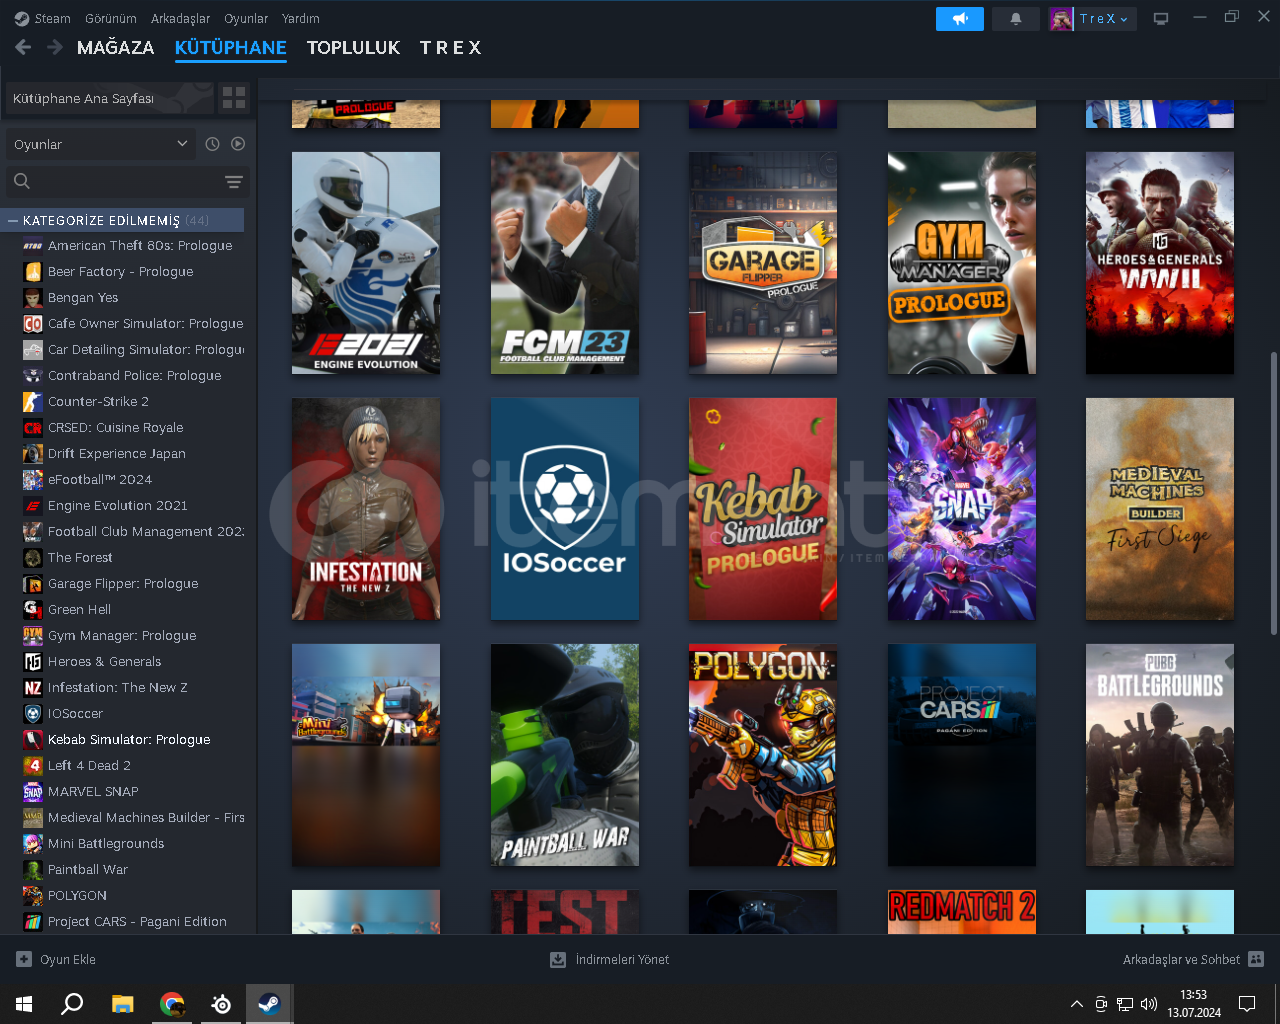Switch to the KÜTÜPHANE tab
1280x1024 pixels.
(230, 47)
